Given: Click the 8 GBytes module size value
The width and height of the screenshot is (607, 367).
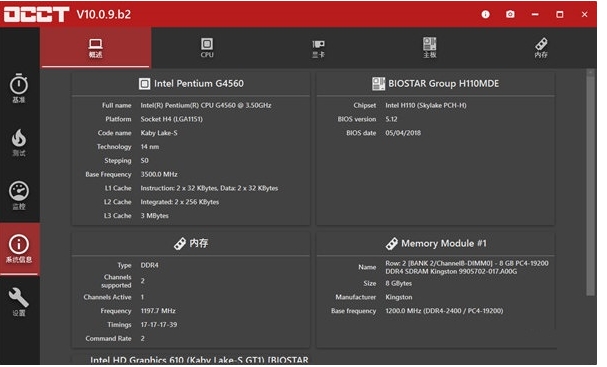Looking at the screenshot, I should coord(398,284).
